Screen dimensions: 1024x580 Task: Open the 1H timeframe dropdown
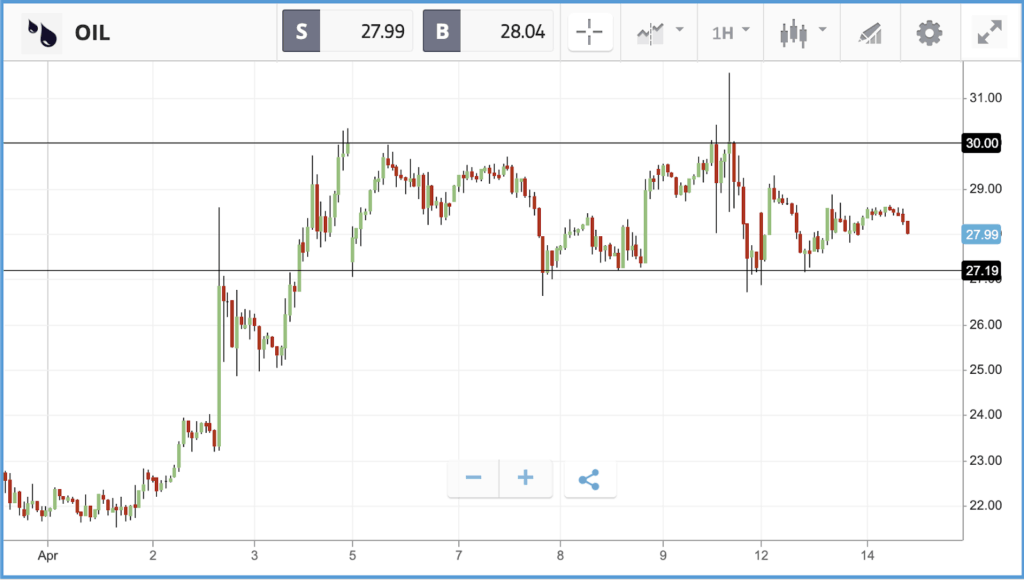click(x=730, y=31)
